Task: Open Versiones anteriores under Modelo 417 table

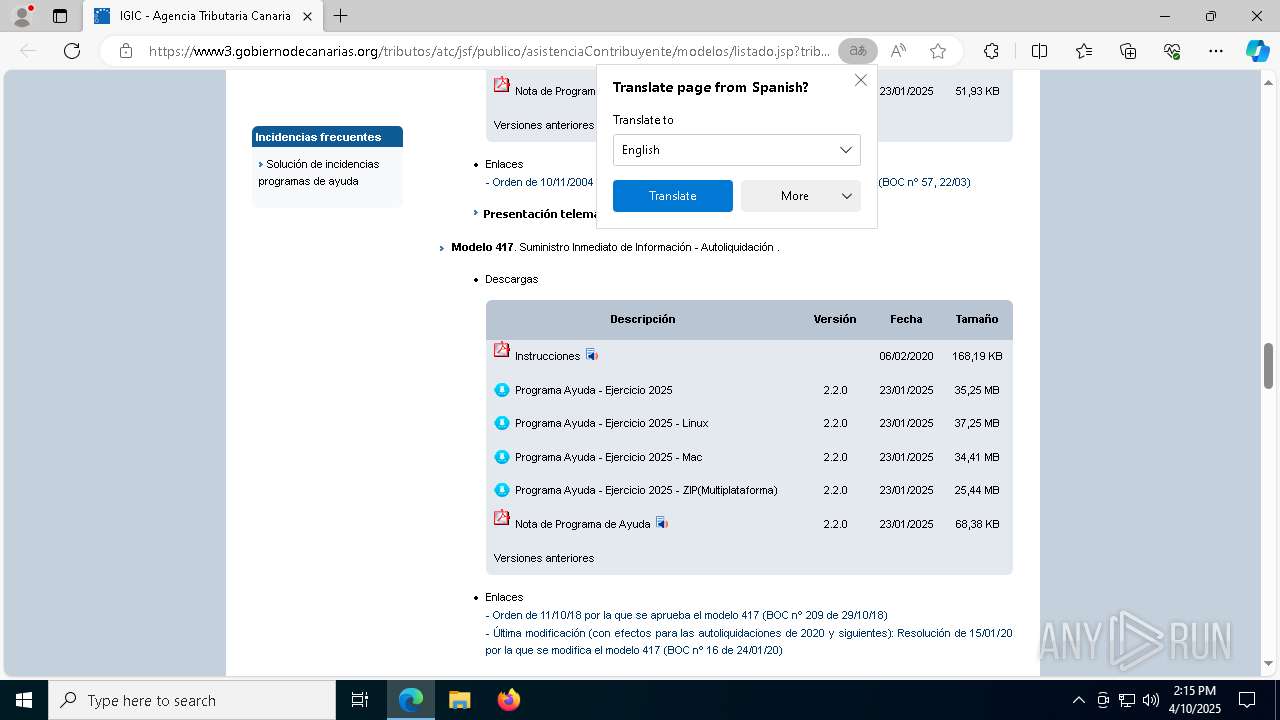Action: (543, 558)
